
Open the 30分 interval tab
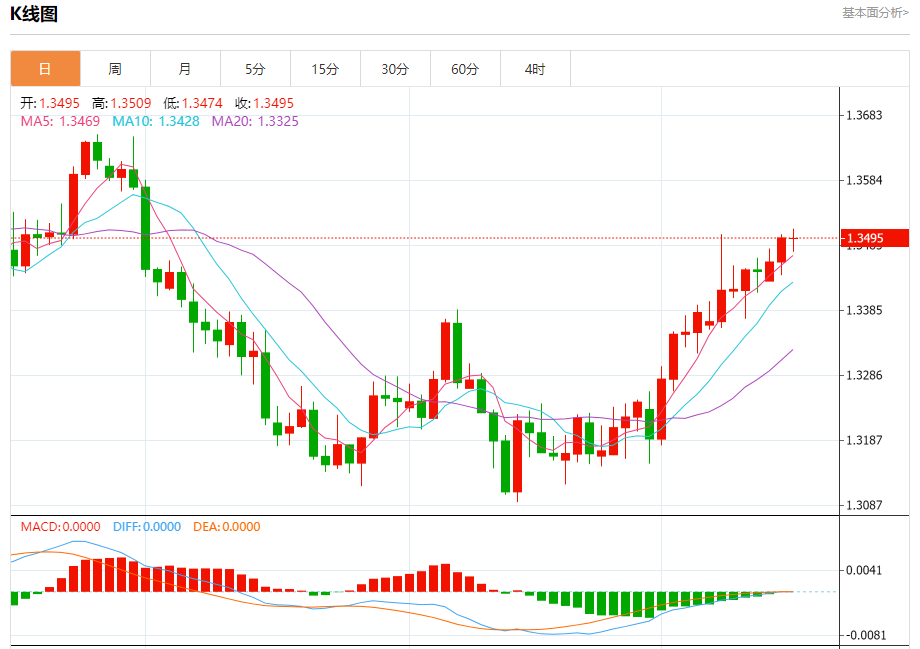(x=395, y=69)
